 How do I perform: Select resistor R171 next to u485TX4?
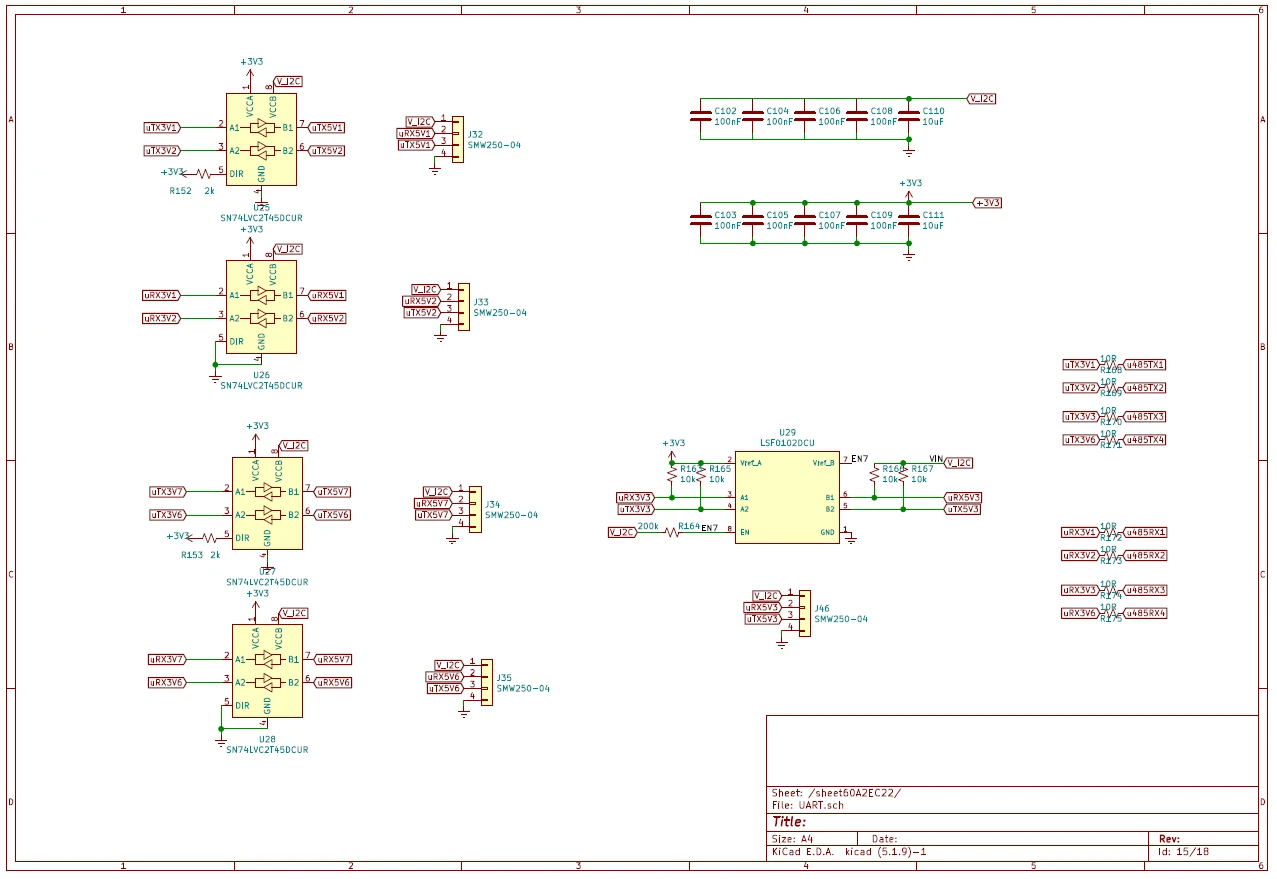1111,440
